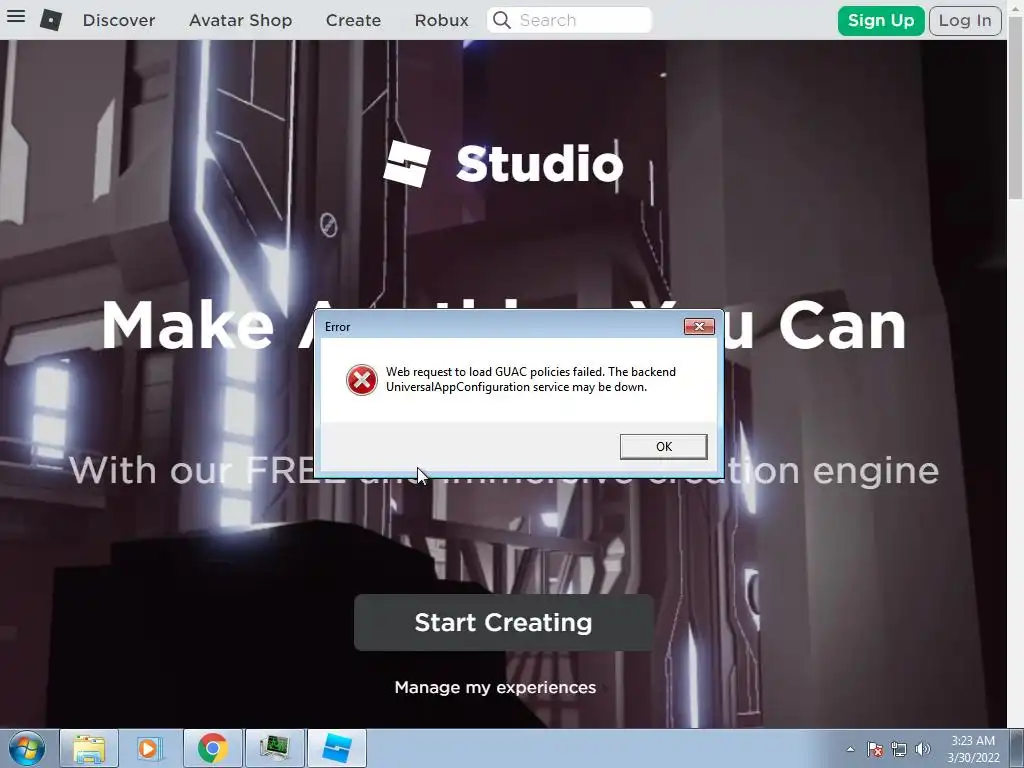
Task: Open Manage my experiences link
Action: click(x=495, y=687)
